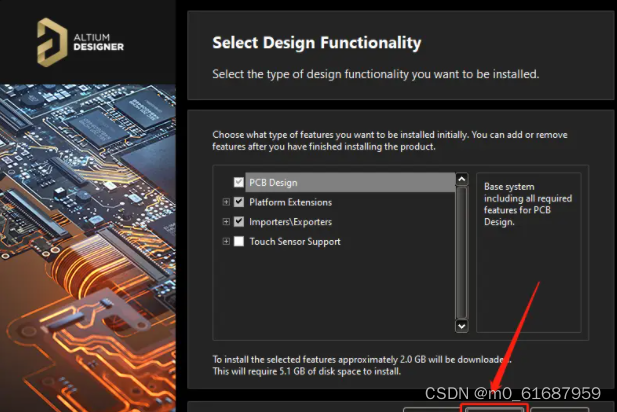Expand the Touch Sensor Support tree node
617x412 pixels.
226,241
